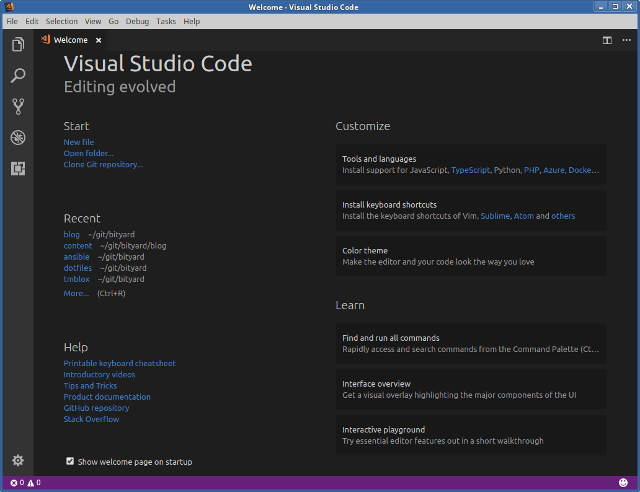Image resolution: width=640 pixels, height=492 pixels.
Task: Open the Tasks menu
Action: tap(165, 21)
